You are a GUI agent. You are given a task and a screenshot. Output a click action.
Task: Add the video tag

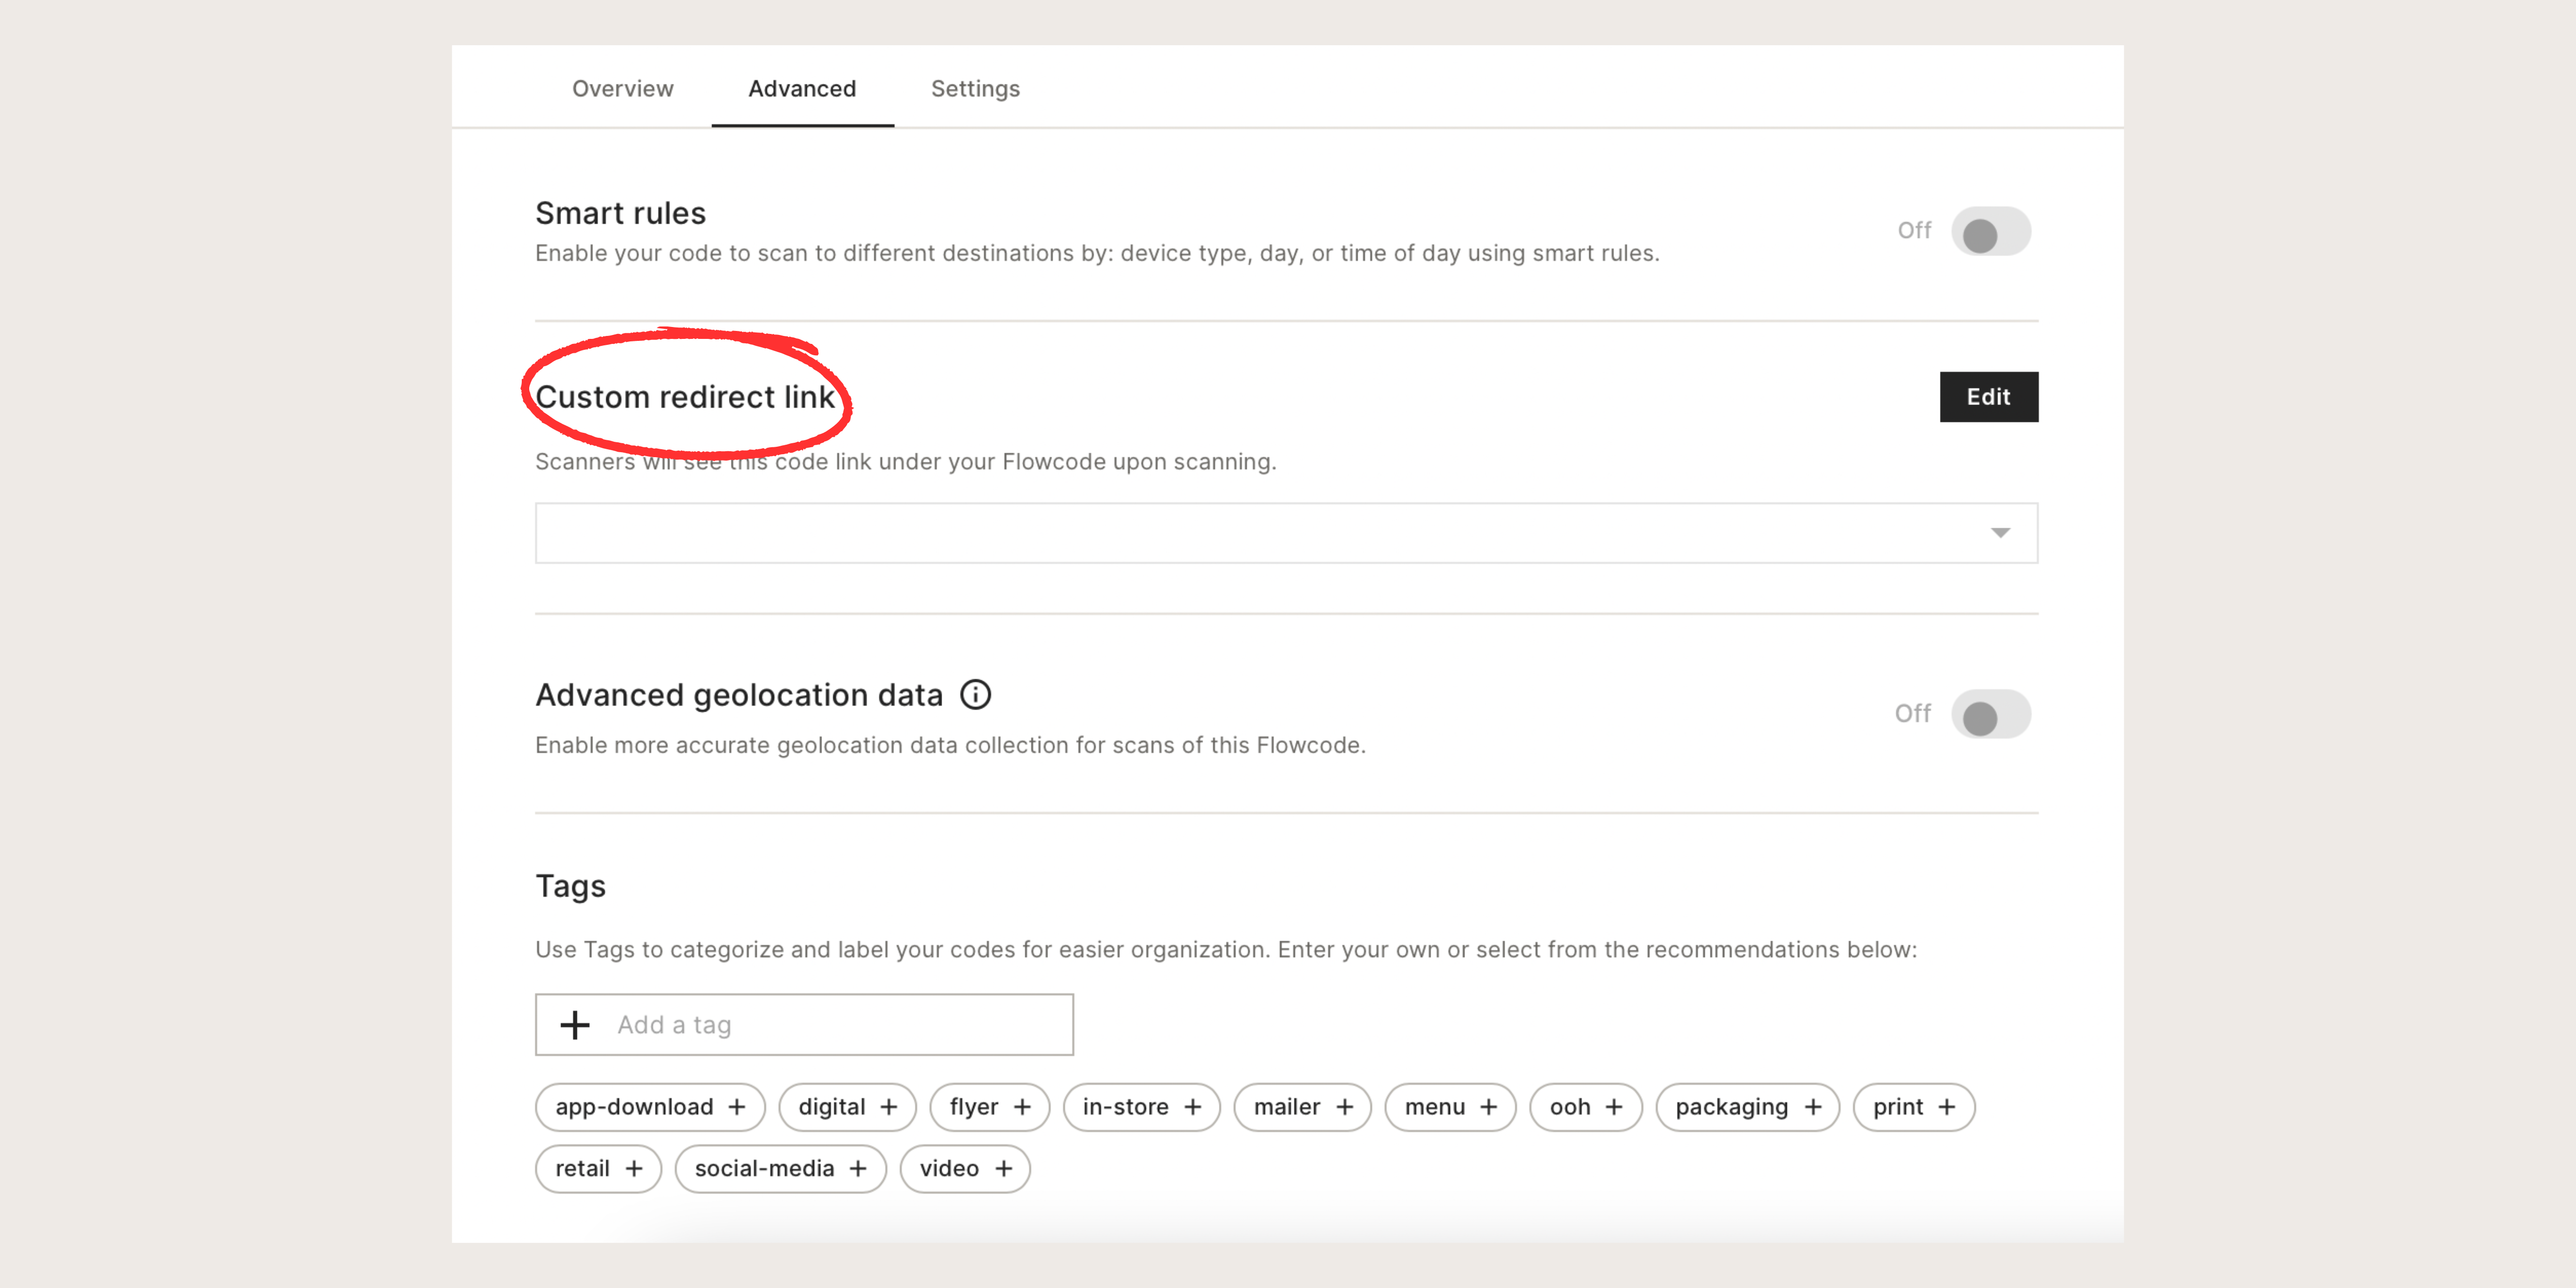click(x=965, y=1169)
